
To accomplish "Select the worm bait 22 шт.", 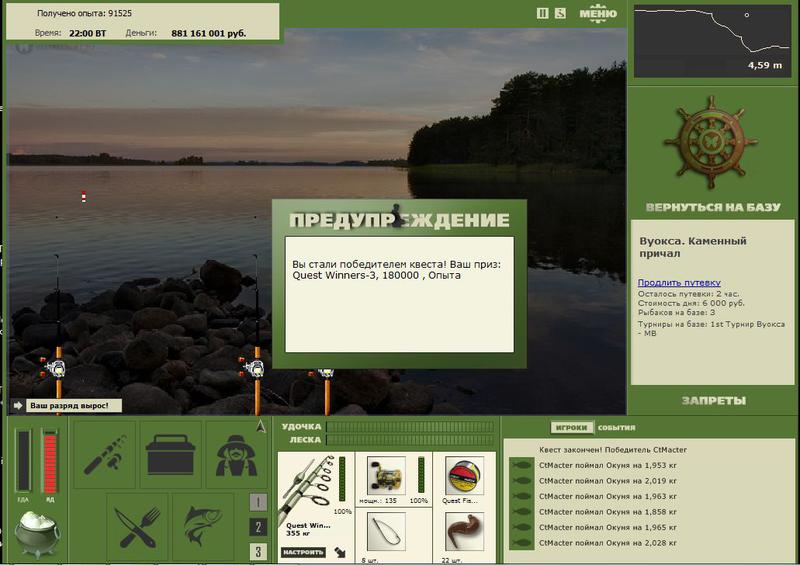I will pos(464,532).
